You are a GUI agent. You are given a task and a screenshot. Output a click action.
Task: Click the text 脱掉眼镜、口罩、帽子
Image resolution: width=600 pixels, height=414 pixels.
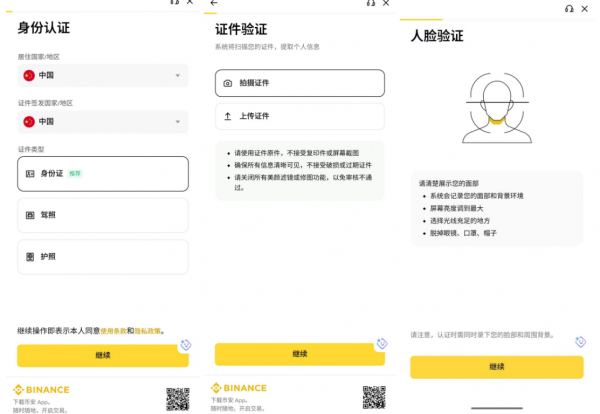click(x=463, y=233)
